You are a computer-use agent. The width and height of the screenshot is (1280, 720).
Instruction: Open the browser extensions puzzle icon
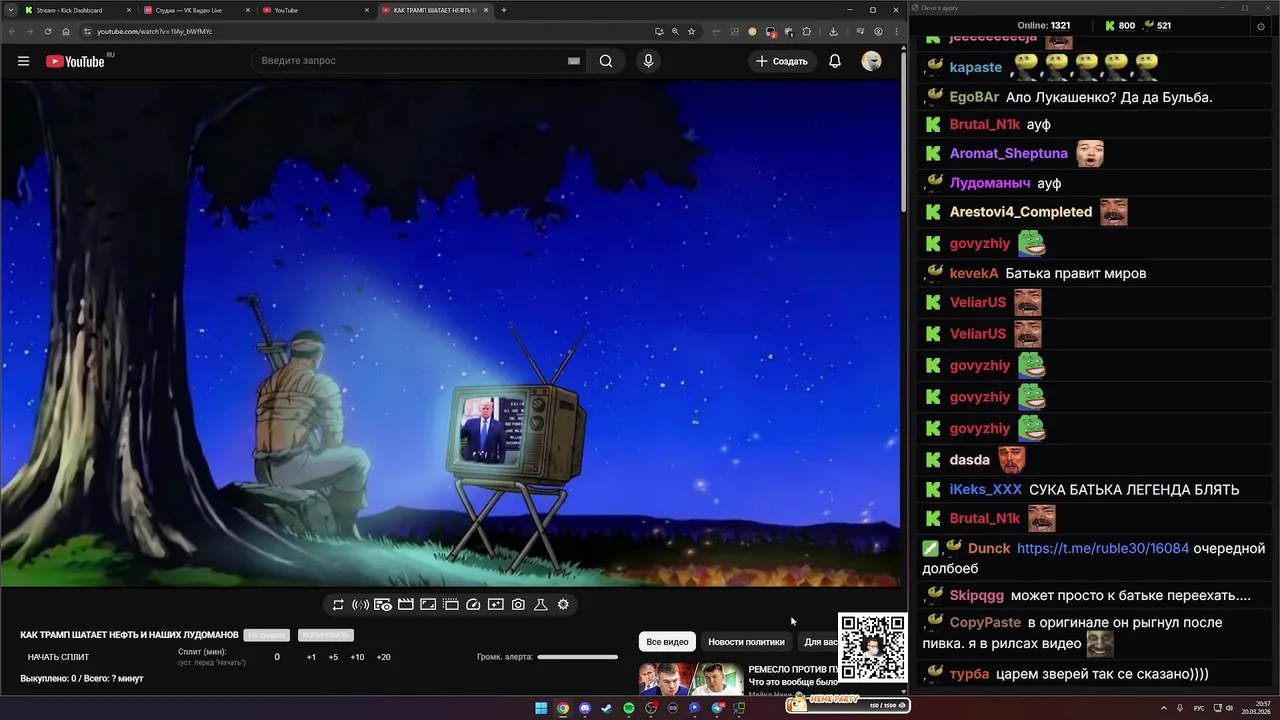click(x=806, y=31)
